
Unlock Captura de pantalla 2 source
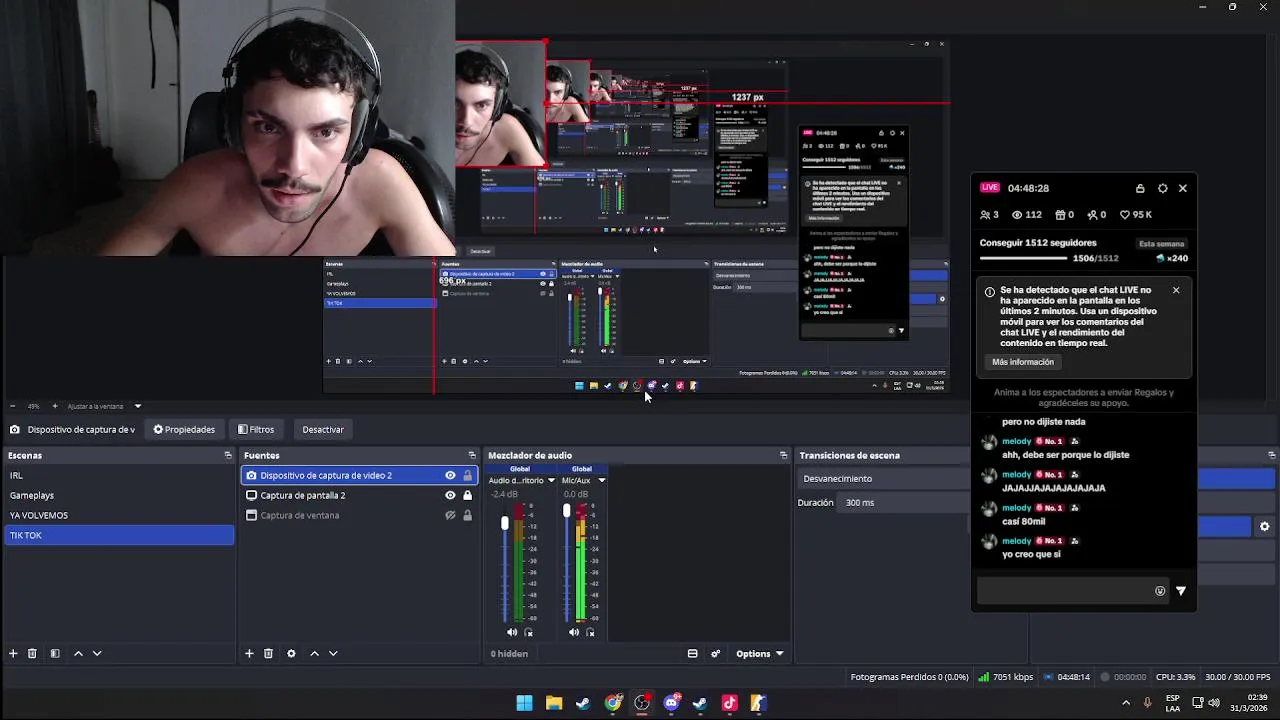click(x=467, y=495)
